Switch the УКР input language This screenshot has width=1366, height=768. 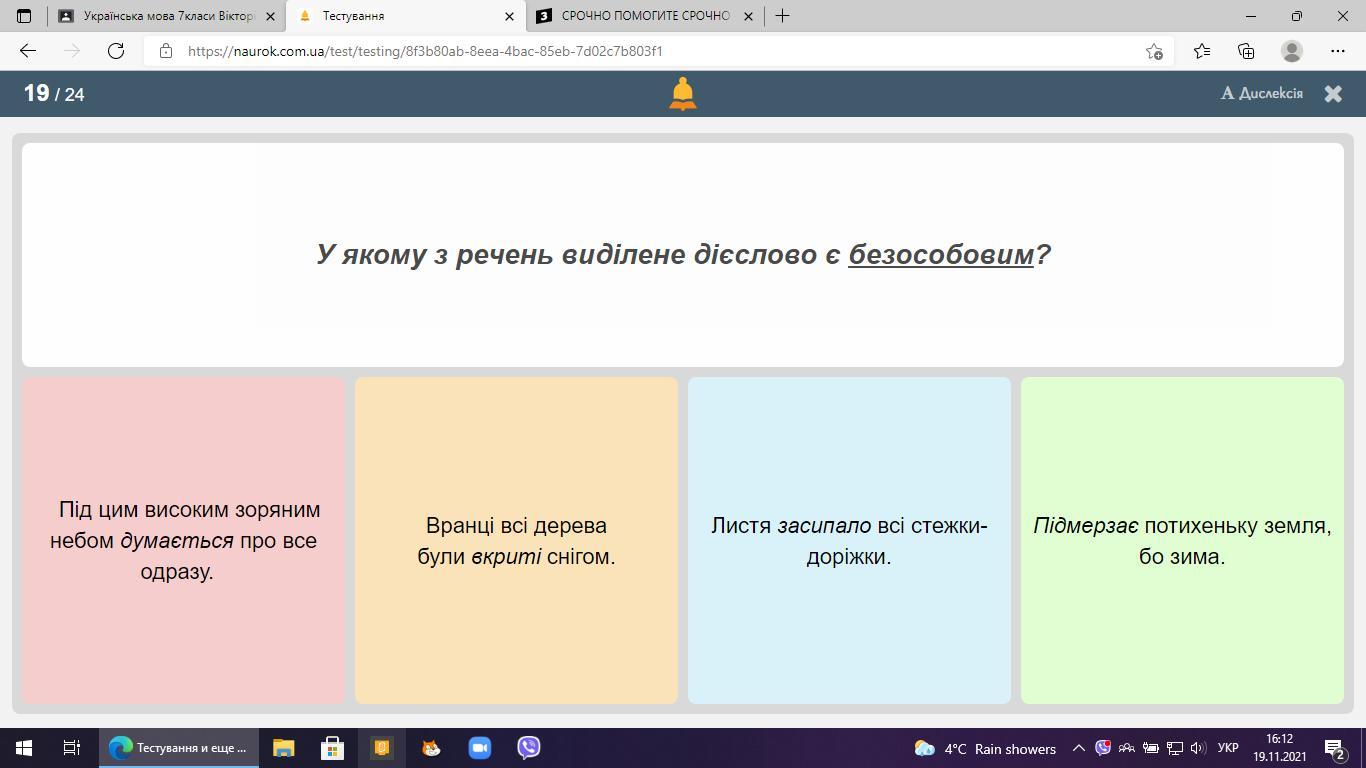coord(1228,748)
